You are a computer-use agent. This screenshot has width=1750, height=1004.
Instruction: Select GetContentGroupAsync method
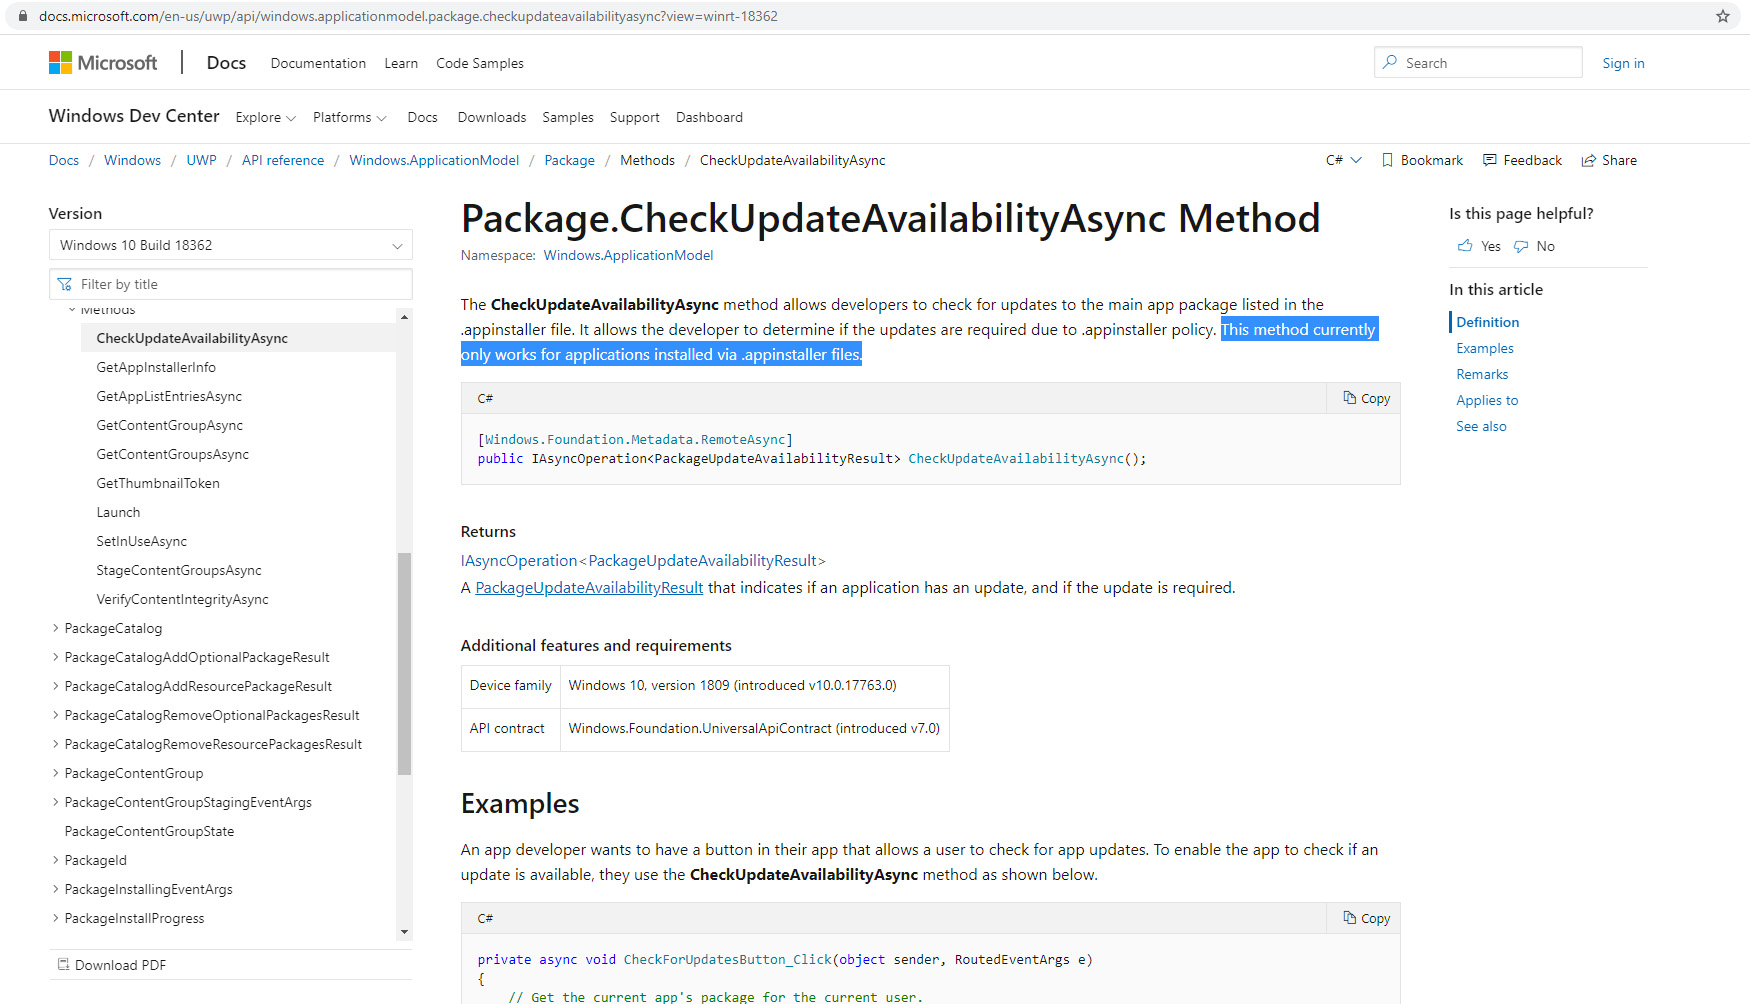(x=170, y=425)
